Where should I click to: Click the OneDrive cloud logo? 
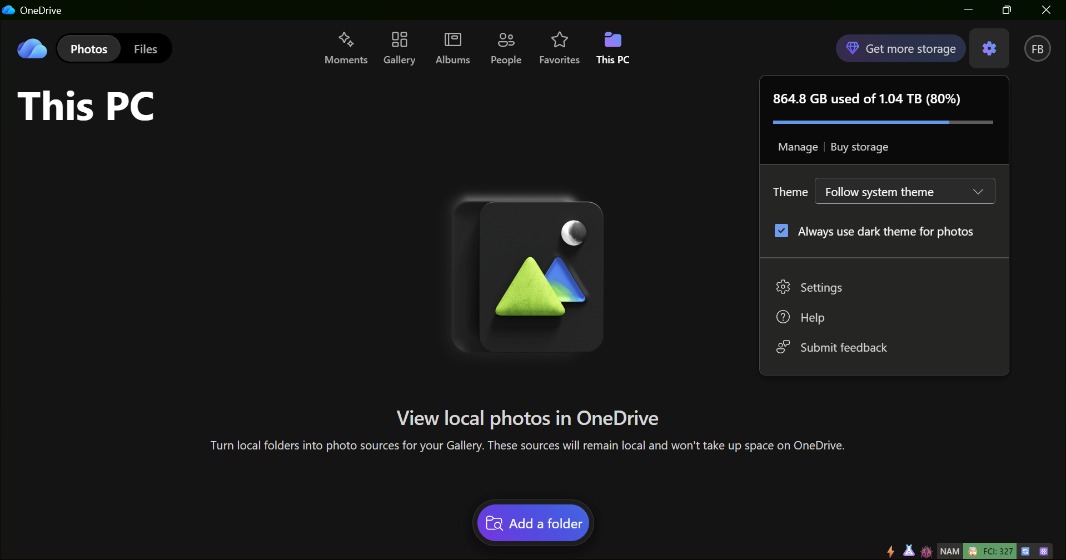[32, 49]
